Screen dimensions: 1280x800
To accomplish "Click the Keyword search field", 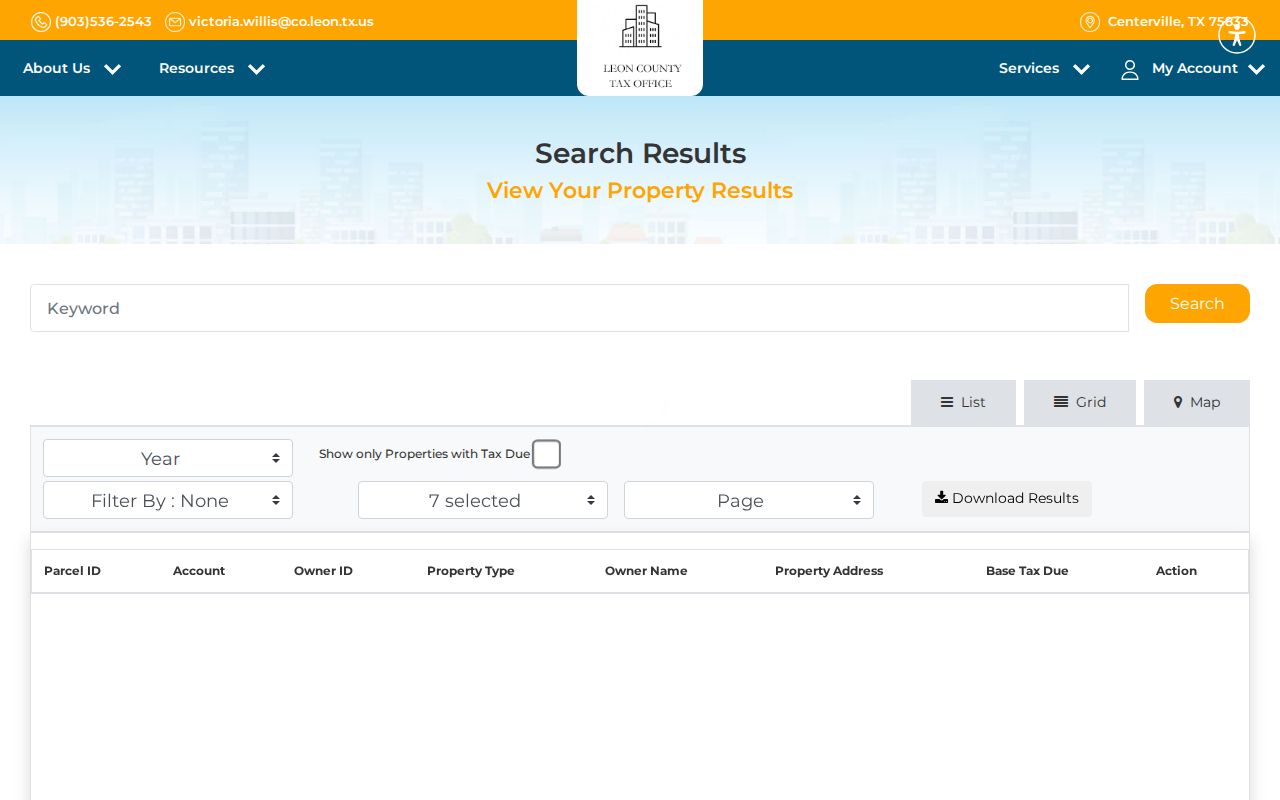I will 579,308.
